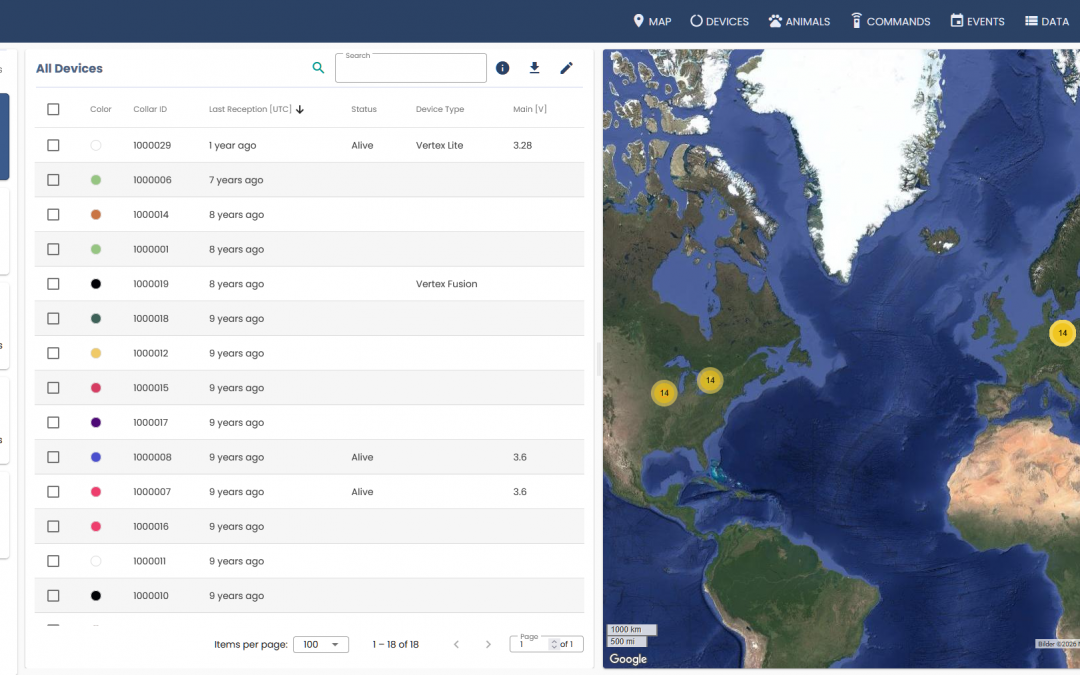
Task: Click the page number stepper arrows
Action: 554,645
